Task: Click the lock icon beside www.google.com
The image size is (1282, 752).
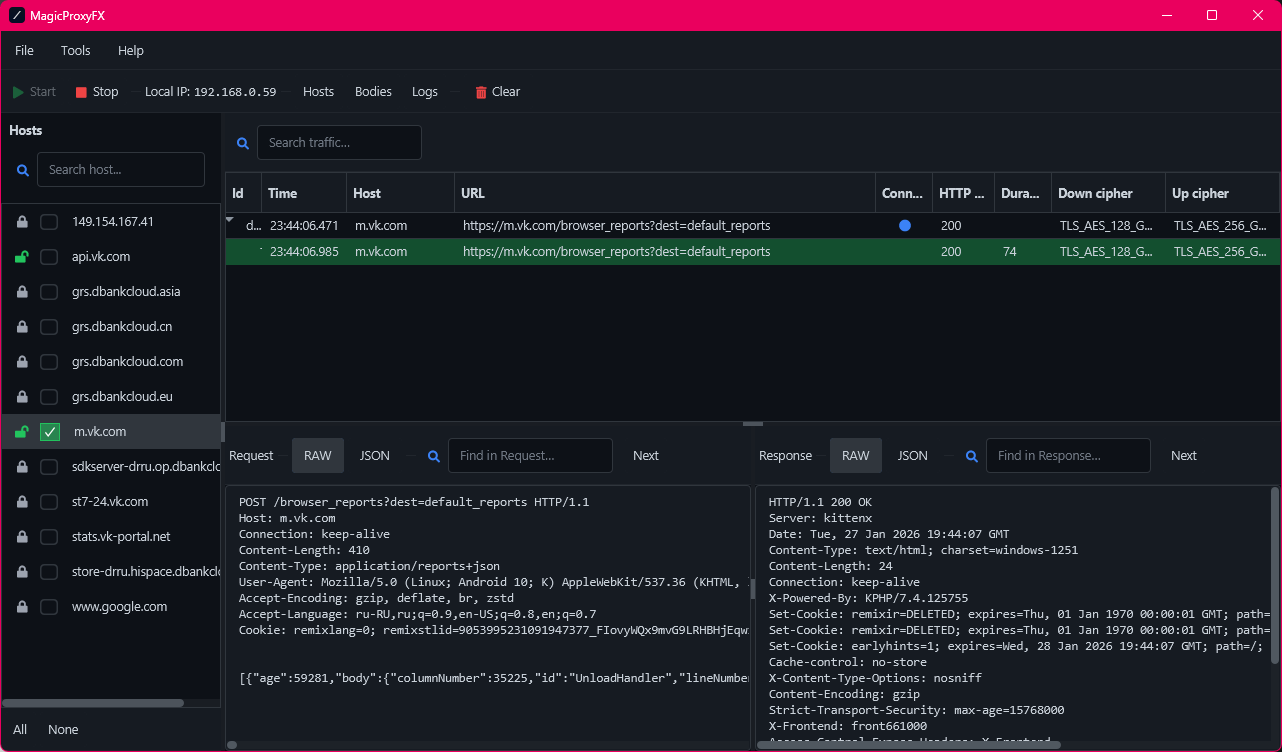Action: point(21,607)
